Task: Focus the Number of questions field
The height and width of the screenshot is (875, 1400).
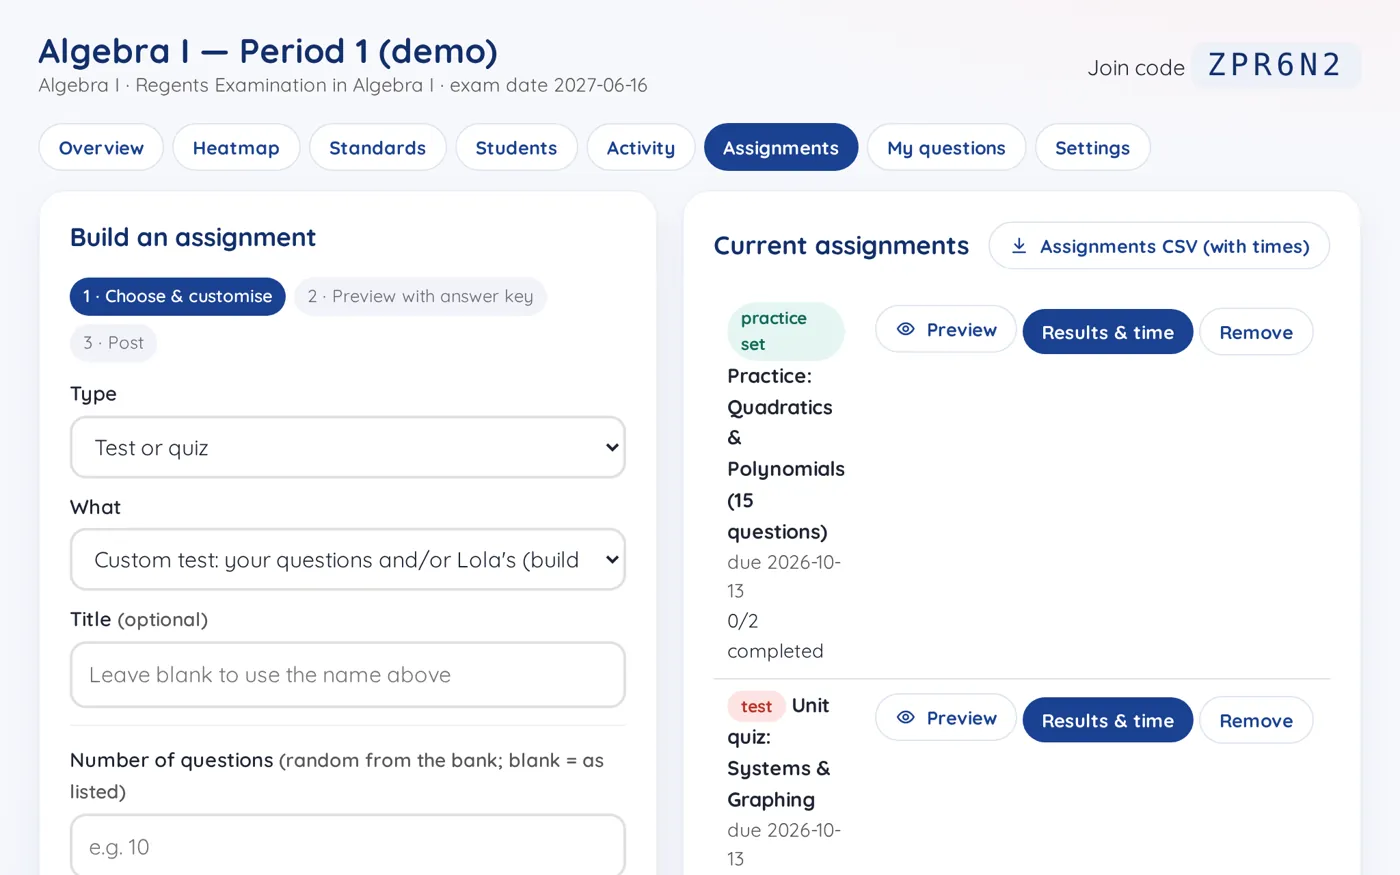Action: coord(348,846)
